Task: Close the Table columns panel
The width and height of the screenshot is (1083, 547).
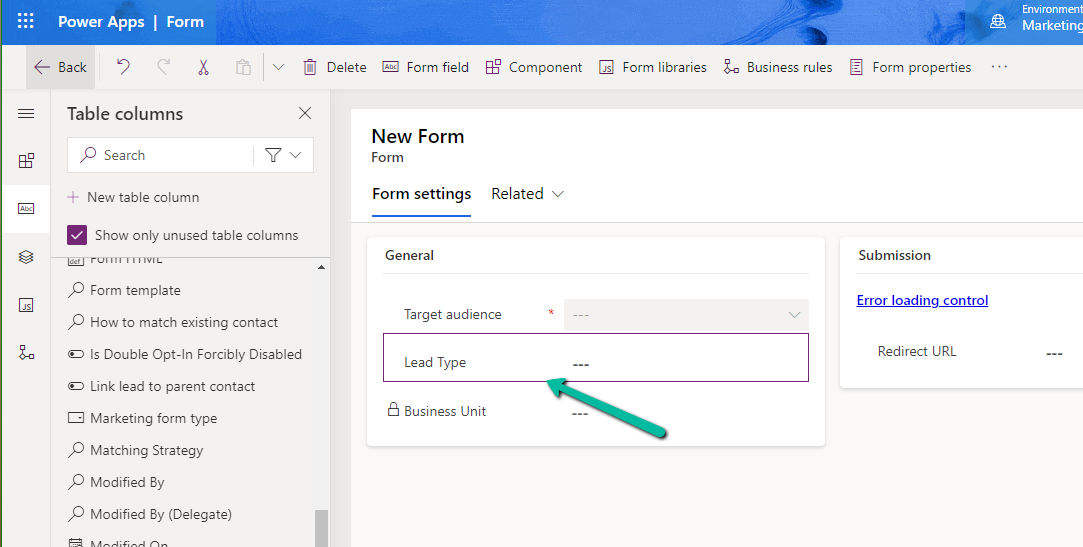Action: pos(305,114)
